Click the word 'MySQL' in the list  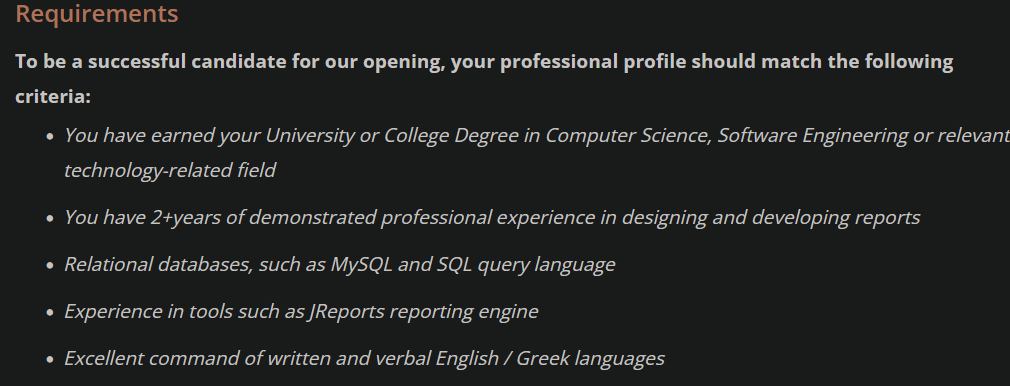pos(361,264)
